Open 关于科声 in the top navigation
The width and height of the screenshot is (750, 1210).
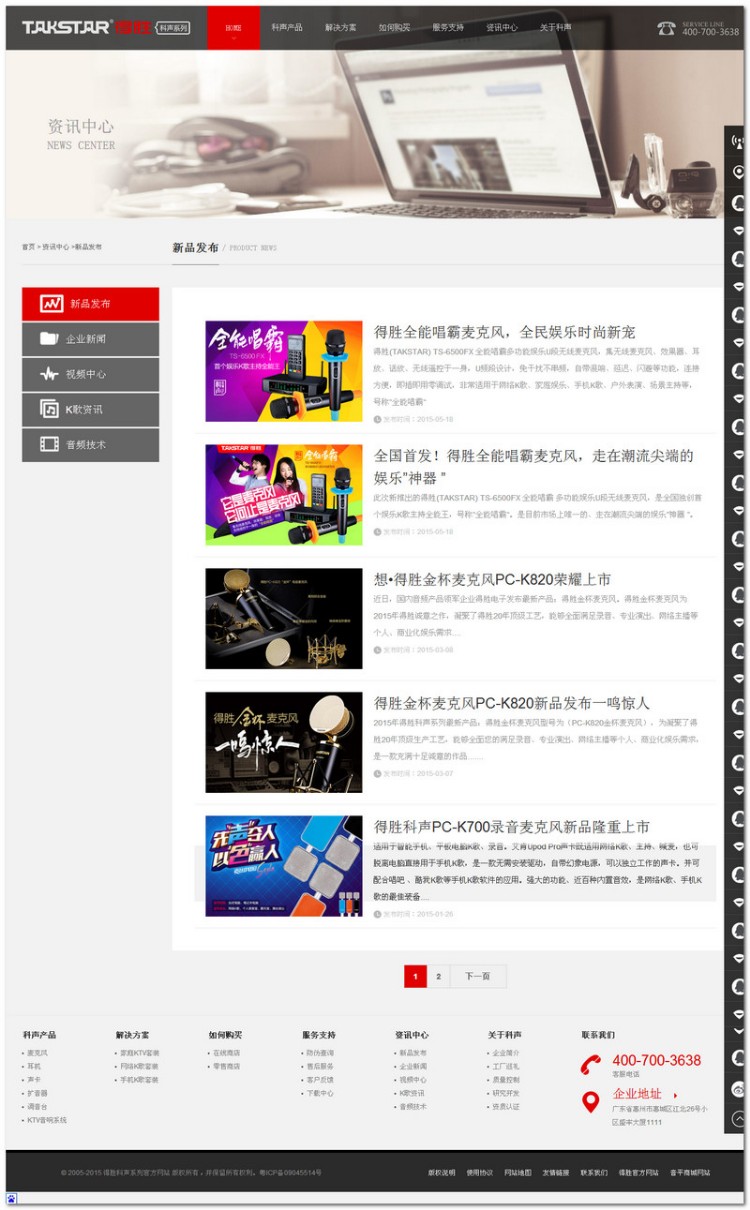point(556,27)
